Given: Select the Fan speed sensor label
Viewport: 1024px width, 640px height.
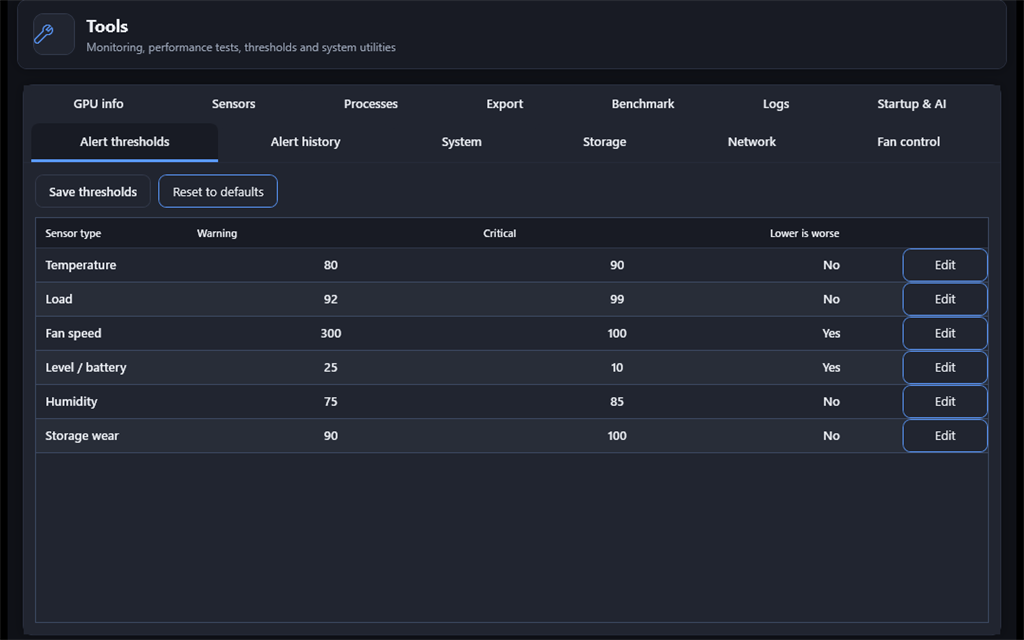Looking at the screenshot, I should coord(73,333).
